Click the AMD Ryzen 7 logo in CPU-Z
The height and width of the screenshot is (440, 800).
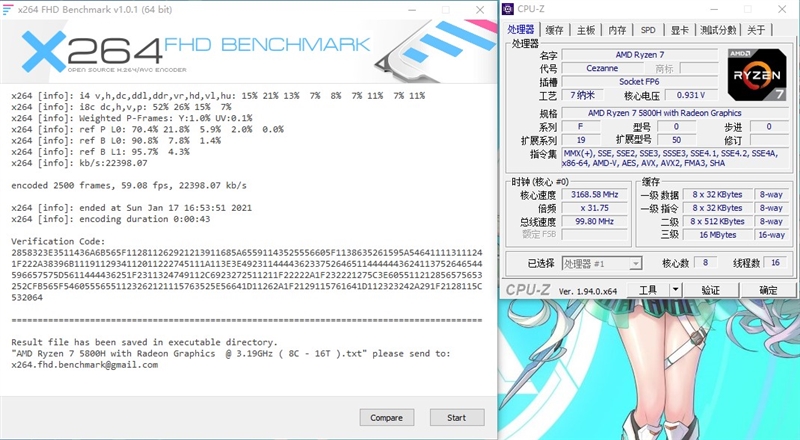pyautogui.click(x=757, y=75)
